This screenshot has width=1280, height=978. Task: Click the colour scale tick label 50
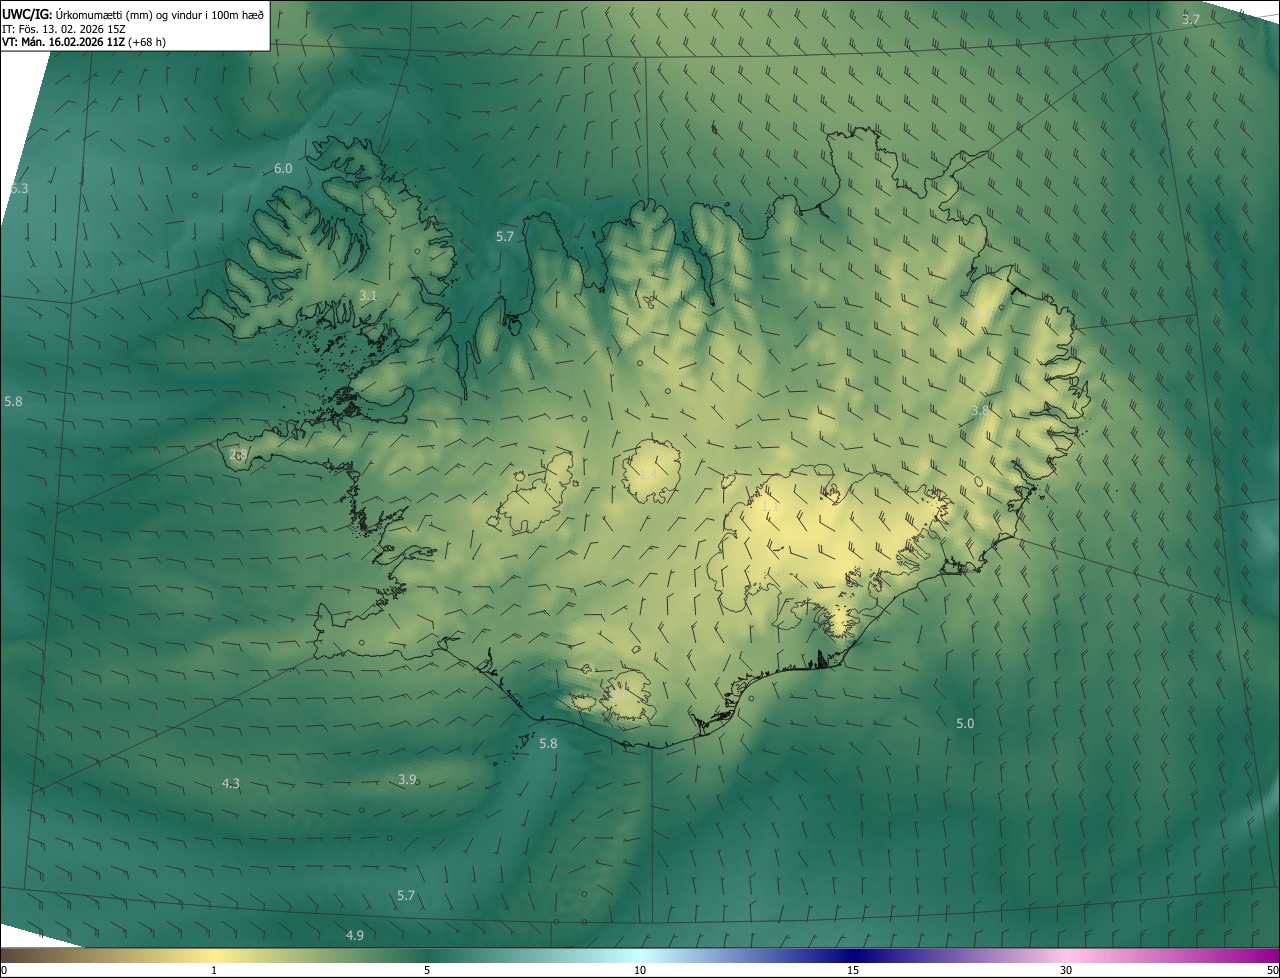pyautogui.click(x=1272, y=971)
